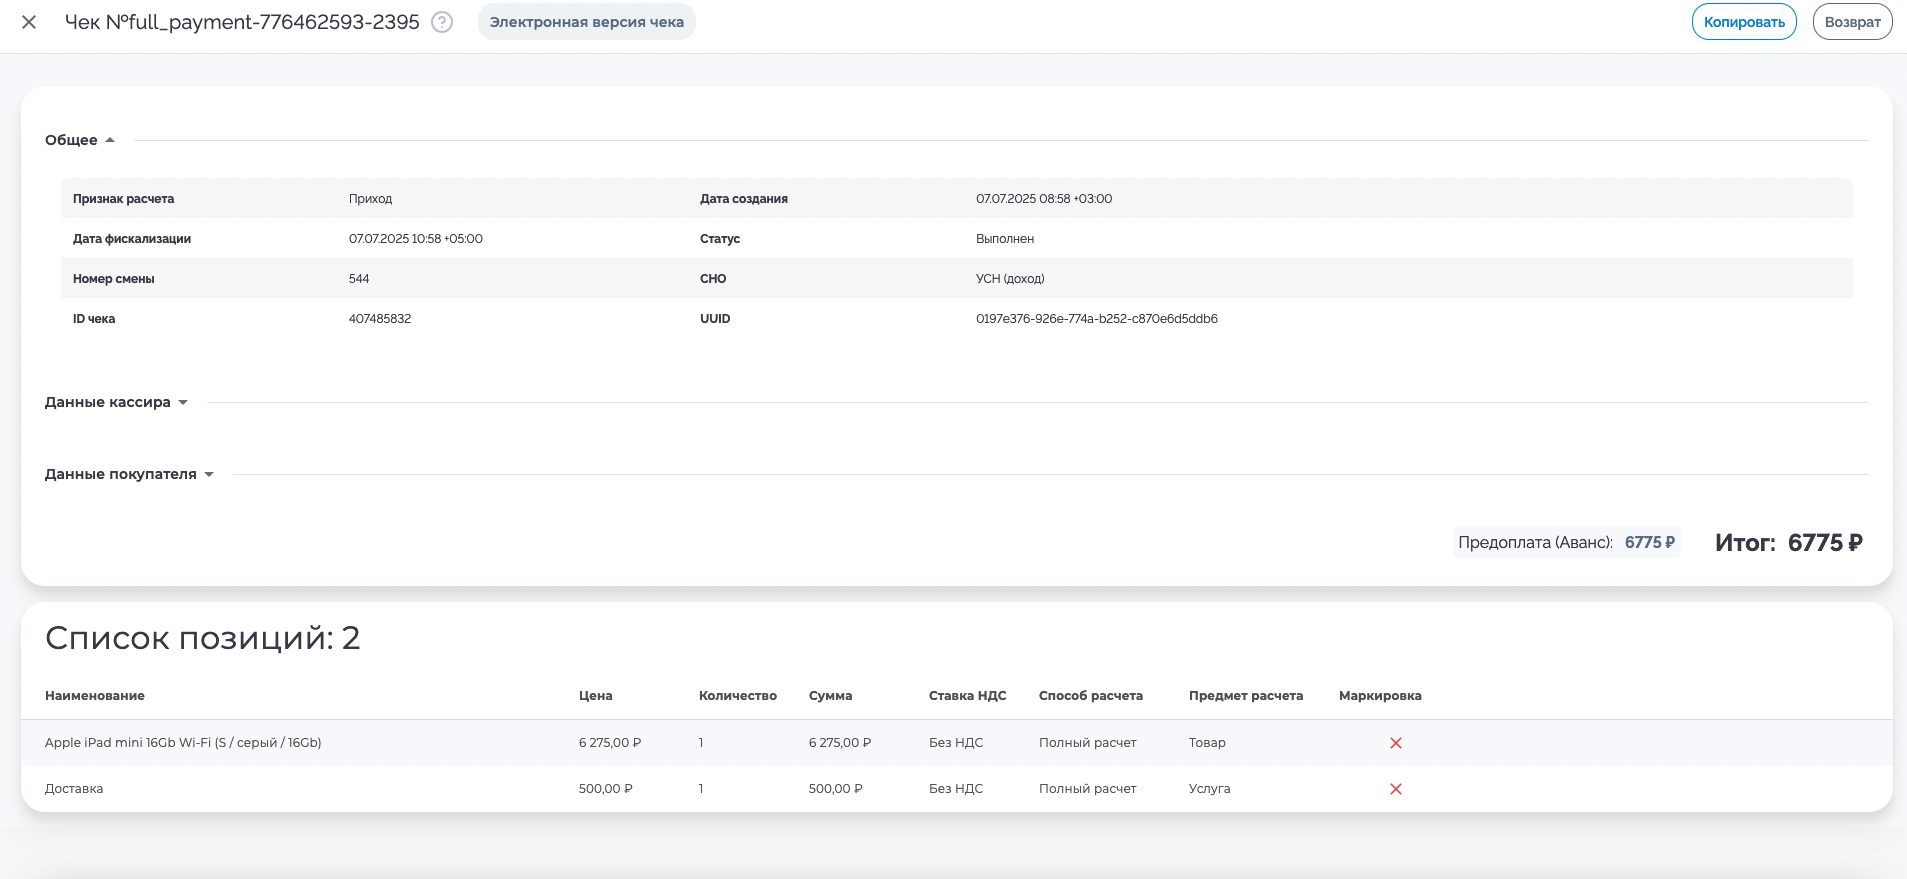Click the Наименование column header
Image resolution: width=1907 pixels, height=879 pixels.
point(95,696)
